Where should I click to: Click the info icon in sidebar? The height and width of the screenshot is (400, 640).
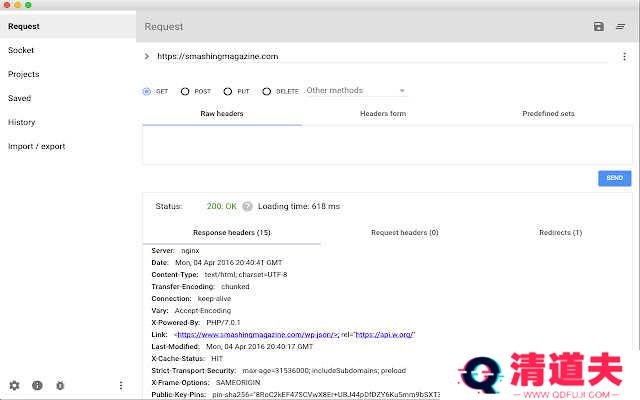tap(37, 385)
